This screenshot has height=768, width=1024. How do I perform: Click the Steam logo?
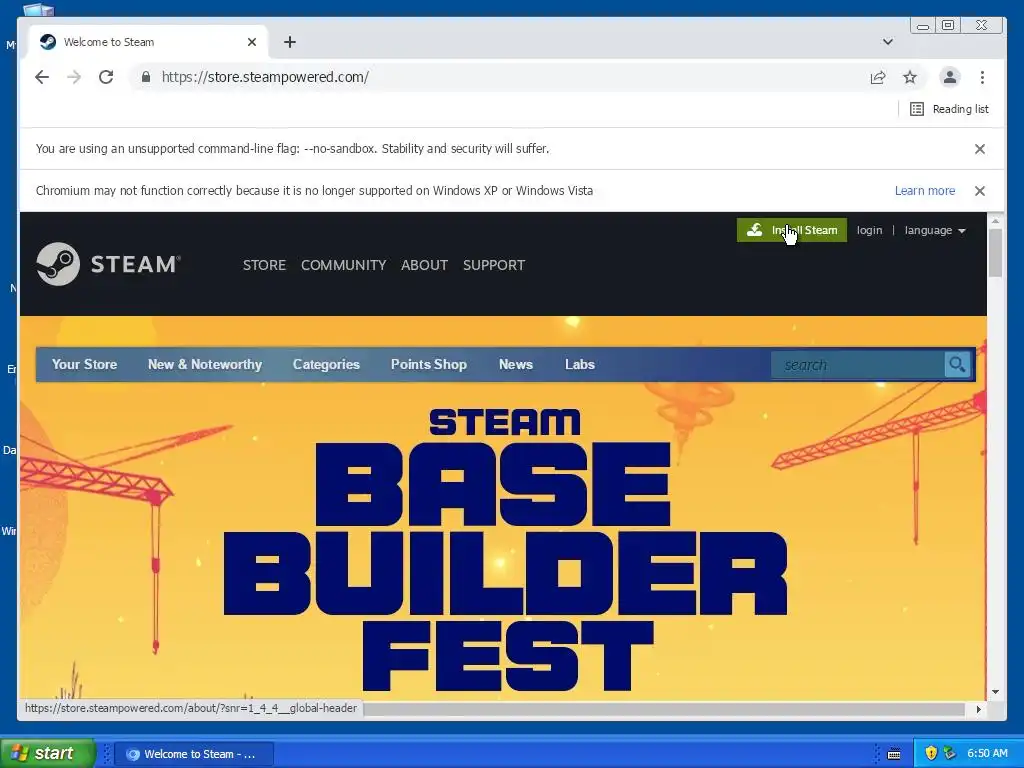tap(108, 264)
